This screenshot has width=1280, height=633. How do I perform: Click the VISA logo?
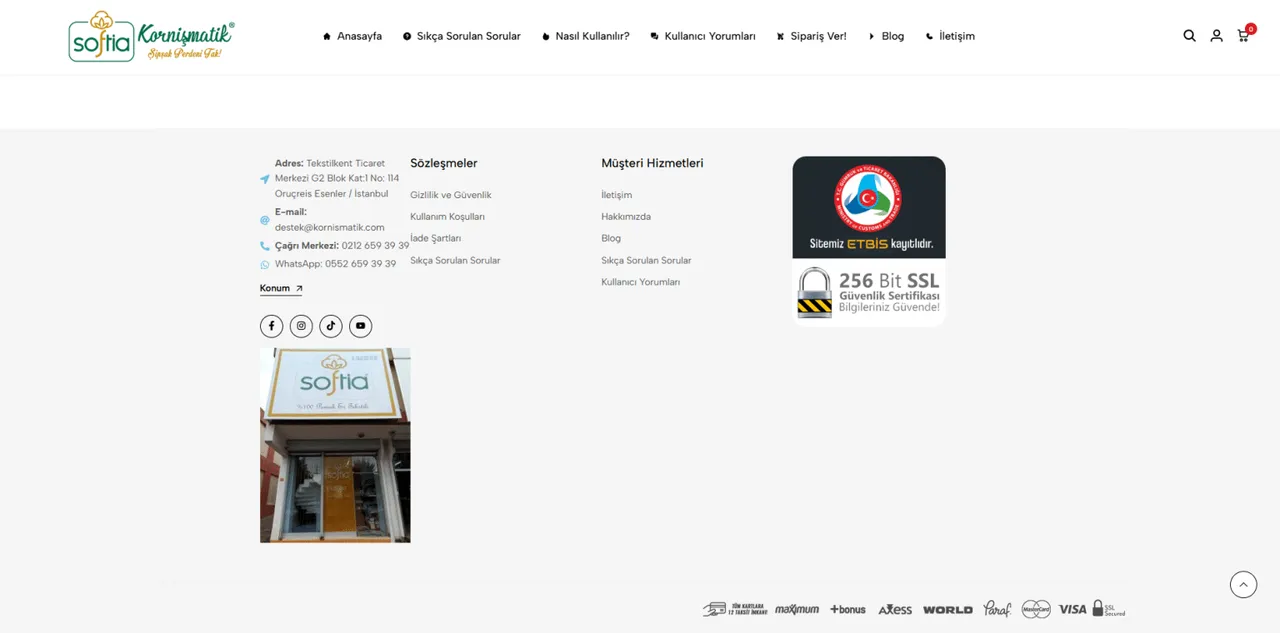pyautogui.click(x=1072, y=609)
